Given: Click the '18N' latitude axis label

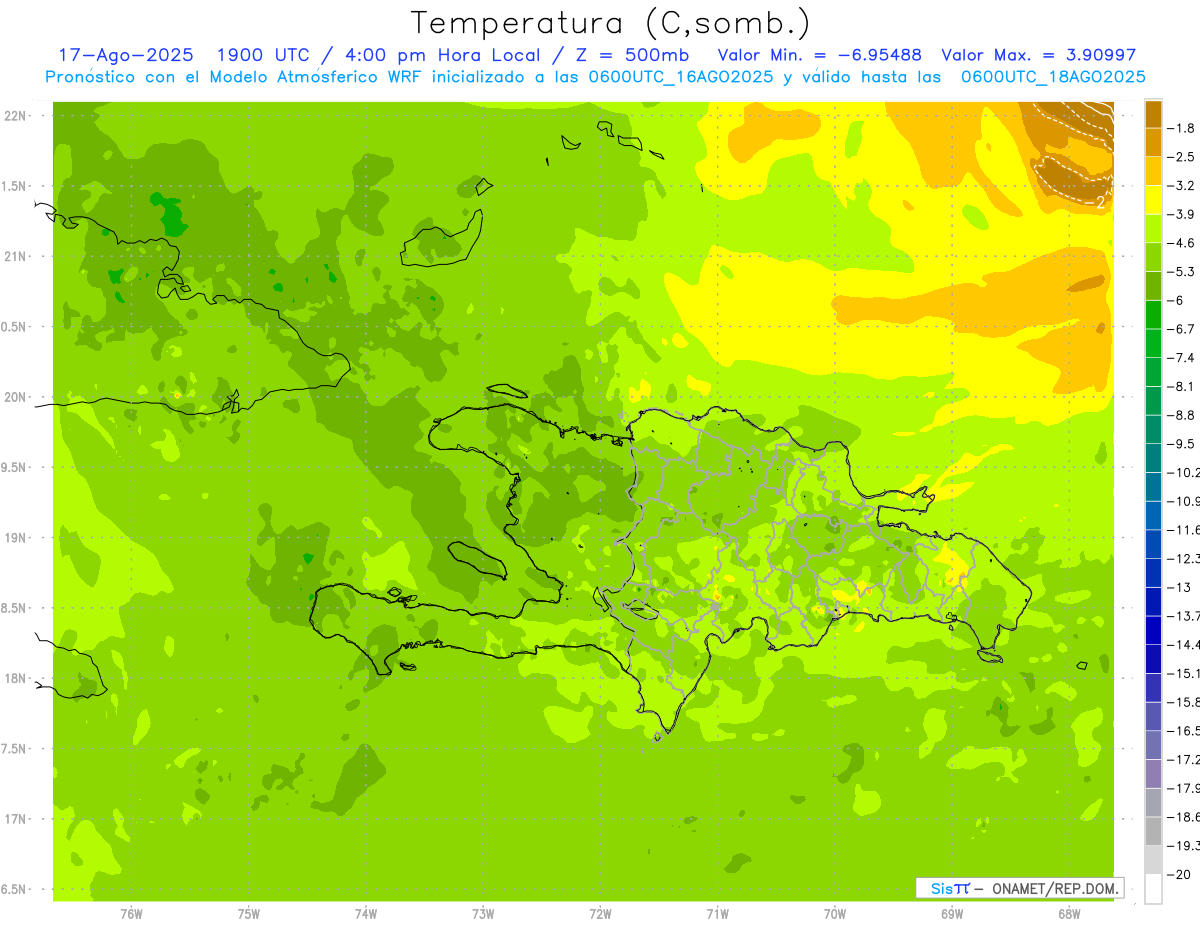Looking at the screenshot, I should click(16, 678).
